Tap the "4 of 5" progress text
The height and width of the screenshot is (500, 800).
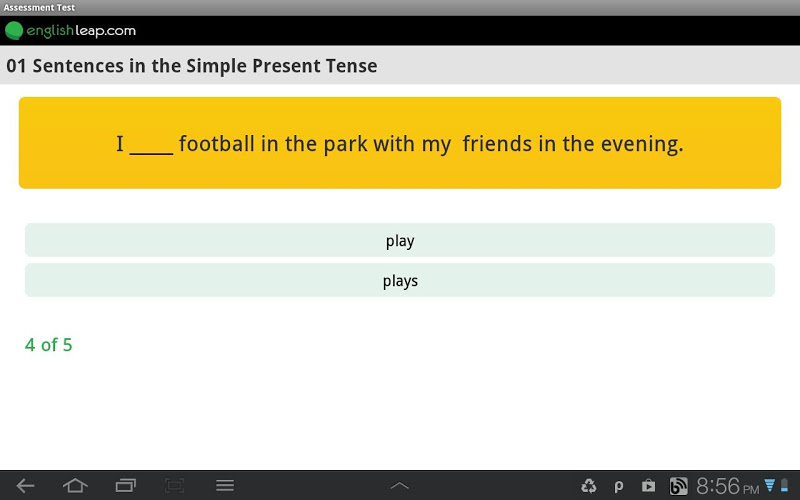49,345
